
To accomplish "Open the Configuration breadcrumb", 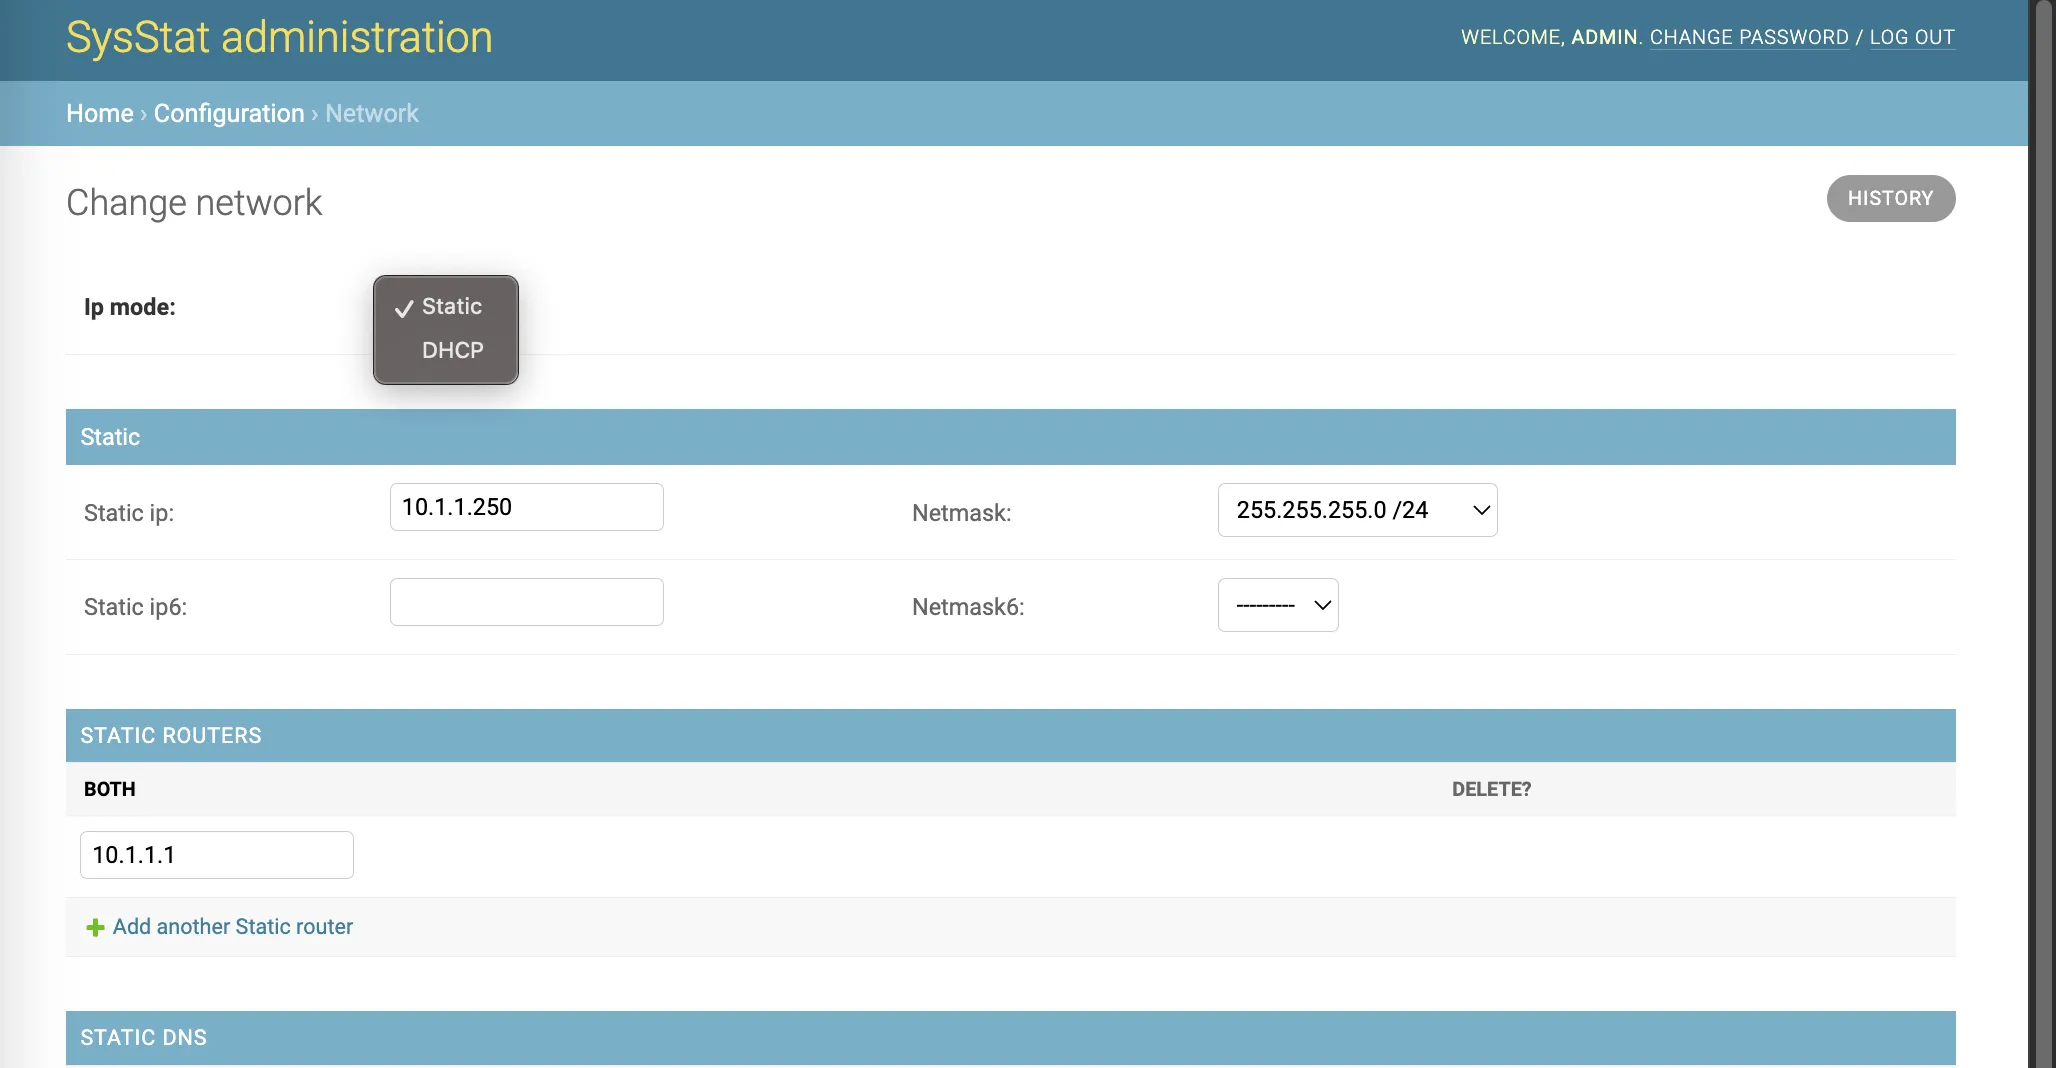I will point(228,113).
